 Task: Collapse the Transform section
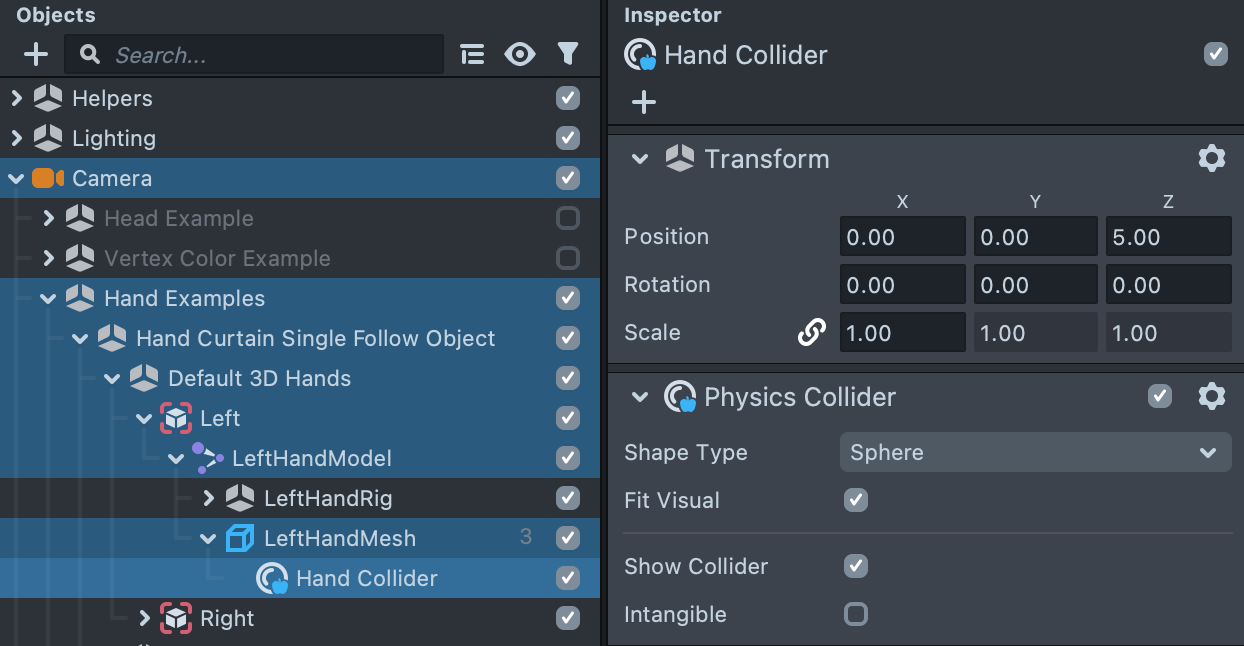tap(640, 158)
